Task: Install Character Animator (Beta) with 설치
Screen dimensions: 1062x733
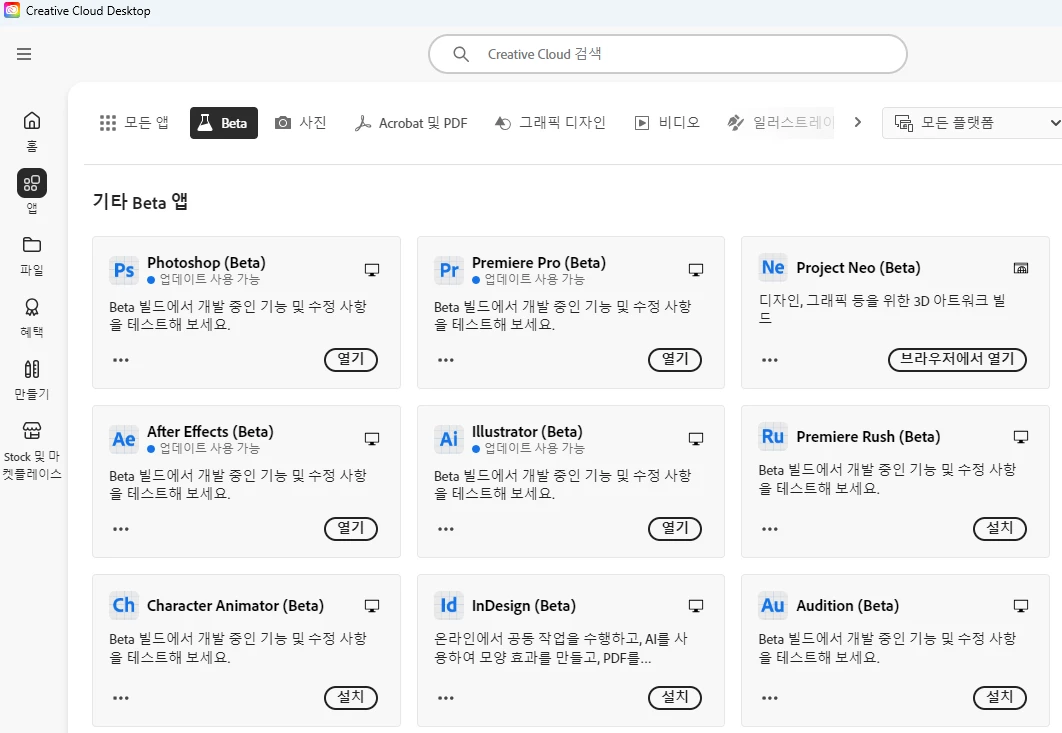Action: pyautogui.click(x=351, y=697)
